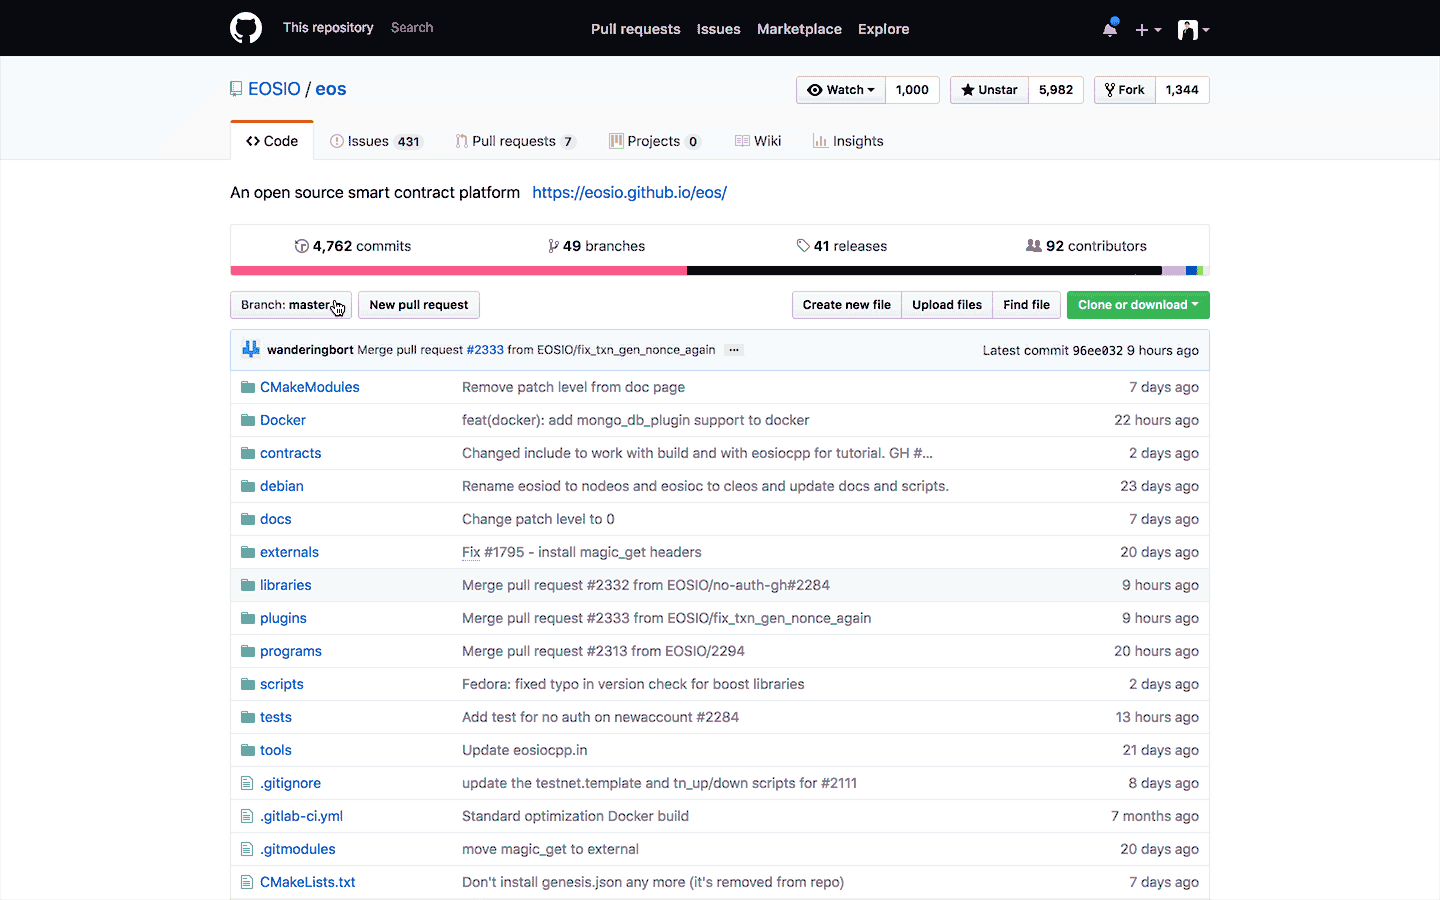Viewport: 1440px width, 900px height.
Task: Open the Watch dropdown
Action: tap(841, 90)
